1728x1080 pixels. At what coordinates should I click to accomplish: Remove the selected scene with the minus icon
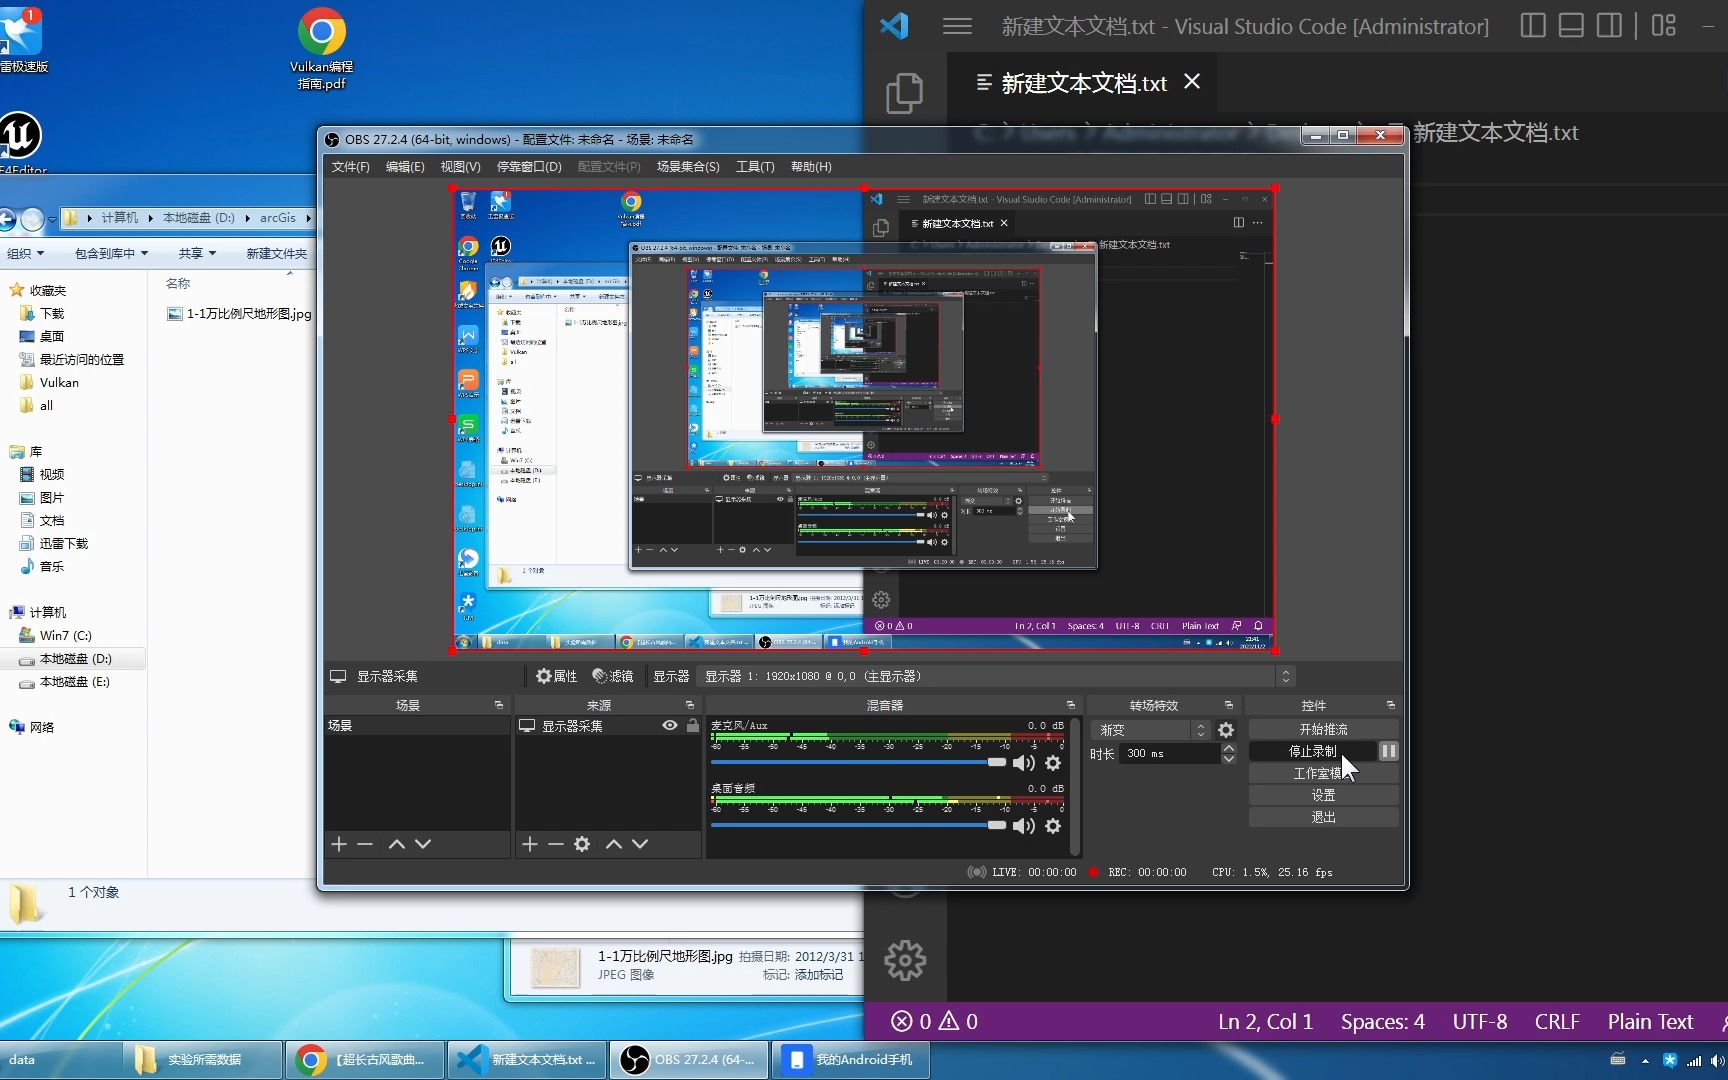365,845
